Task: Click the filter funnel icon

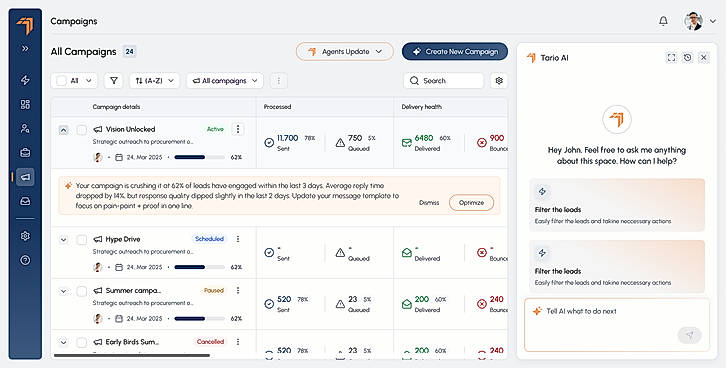Action: pyautogui.click(x=113, y=81)
